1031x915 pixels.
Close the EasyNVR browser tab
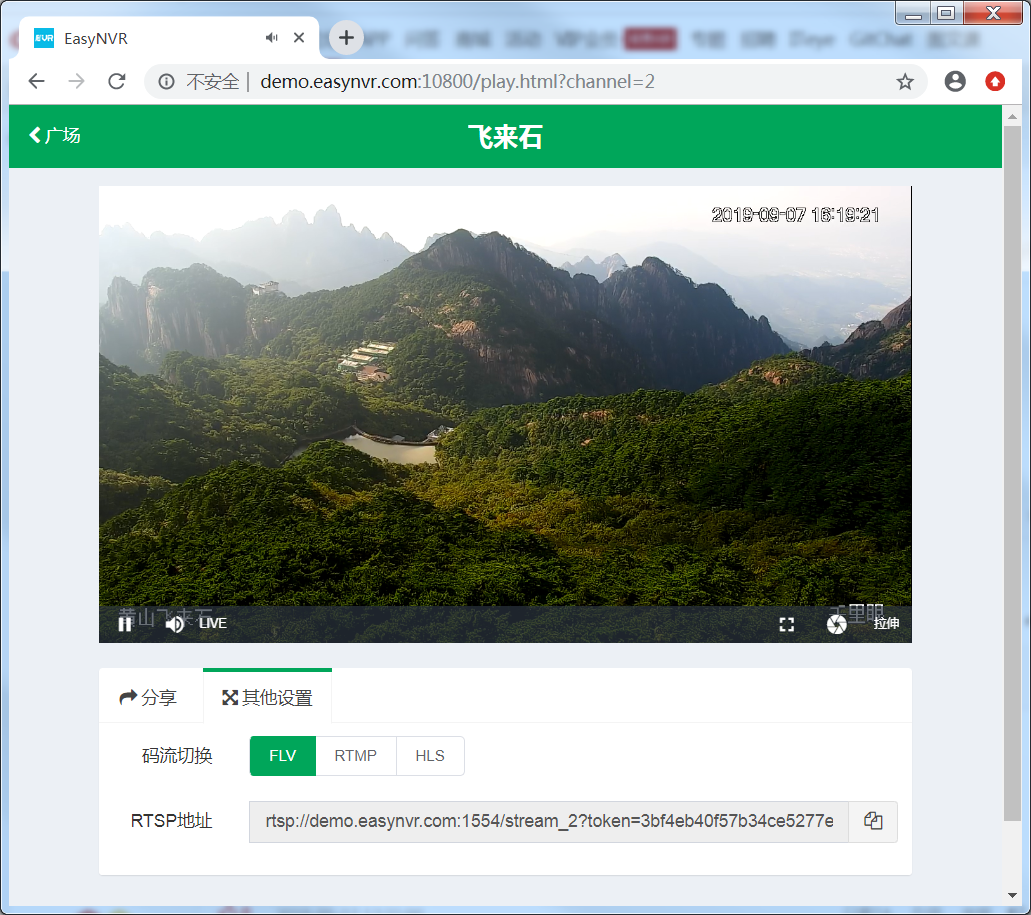(299, 38)
